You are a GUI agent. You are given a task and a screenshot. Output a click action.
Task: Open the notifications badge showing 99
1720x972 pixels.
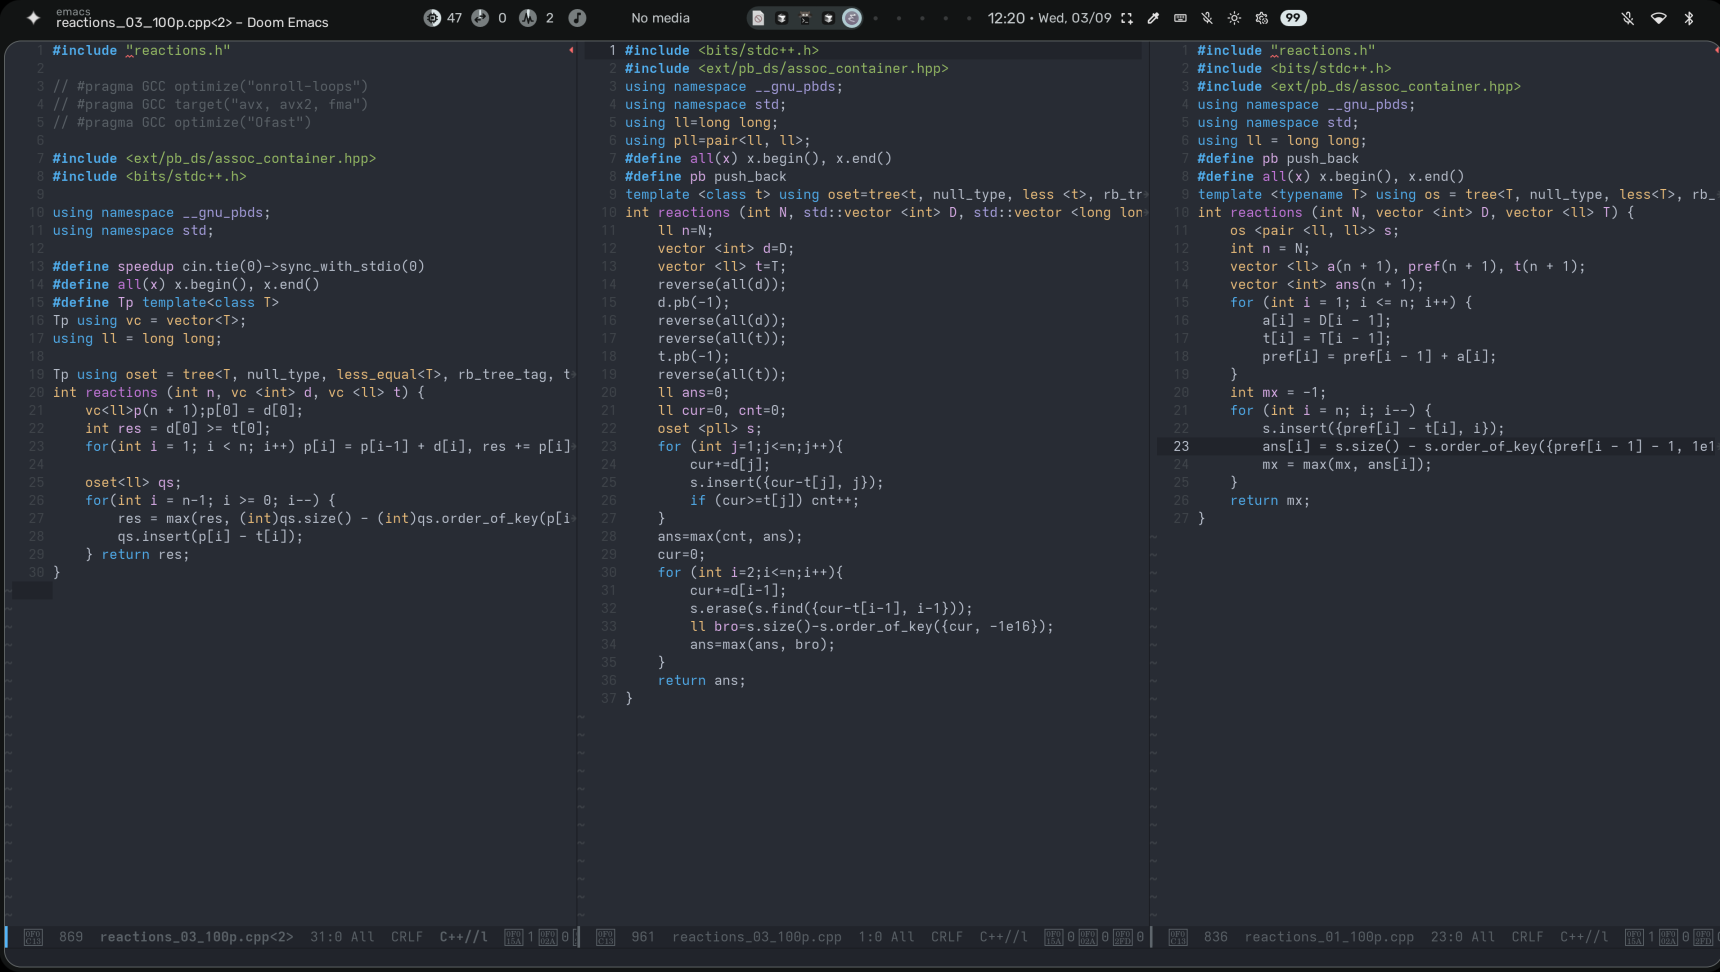click(1293, 18)
